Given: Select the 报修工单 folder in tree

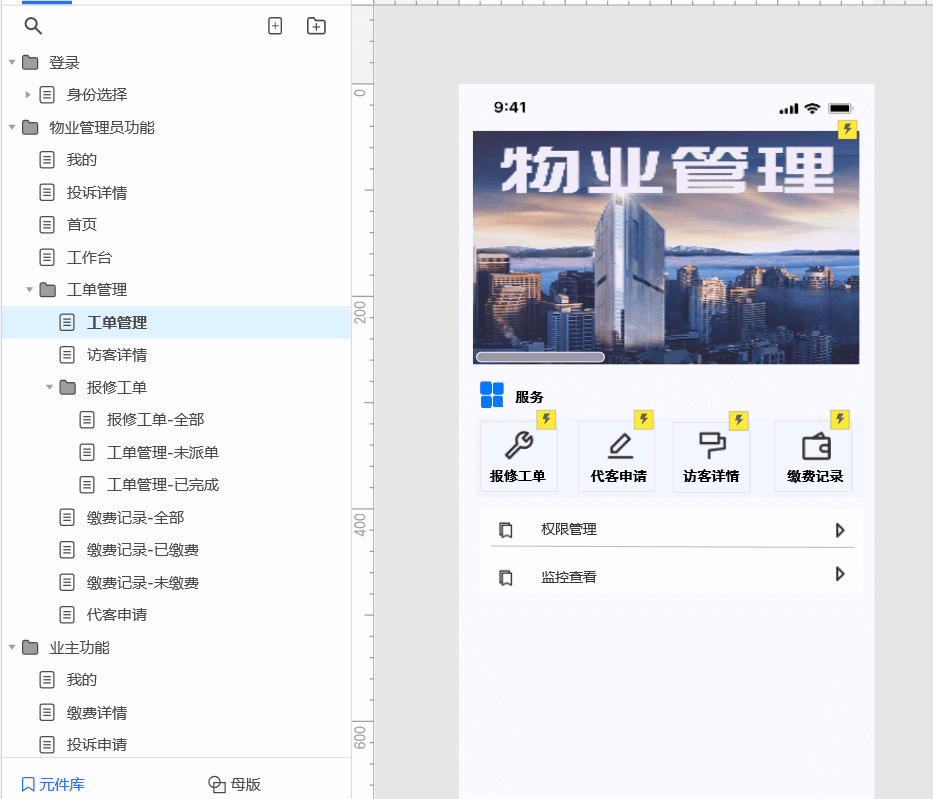Looking at the screenshot, I should [117, 387].
